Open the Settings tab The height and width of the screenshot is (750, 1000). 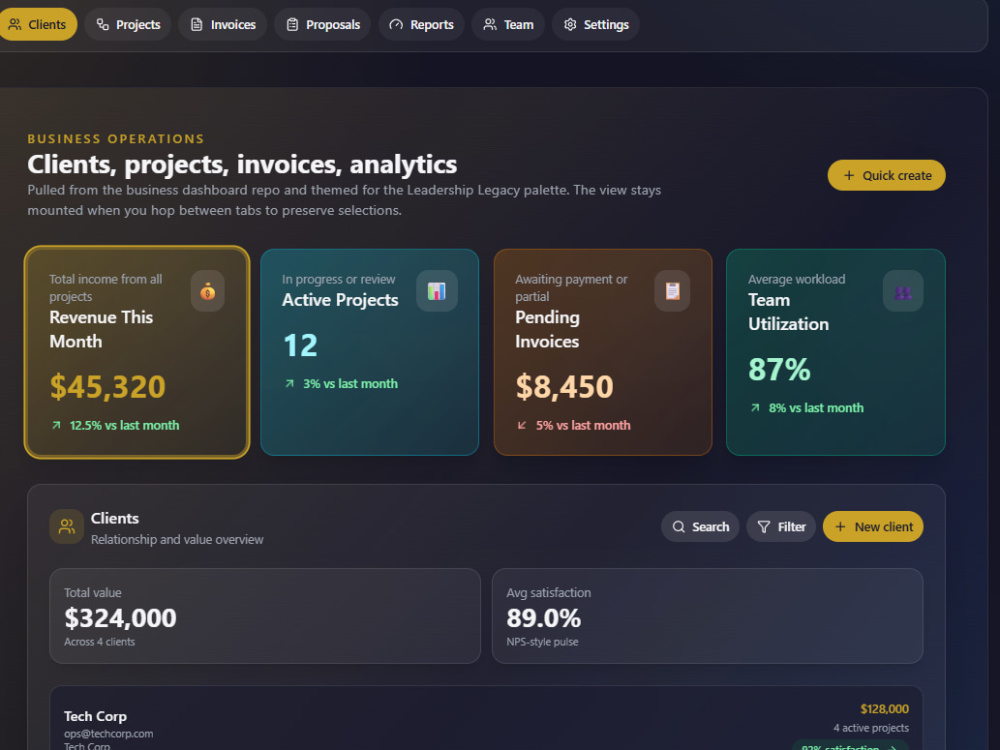point(596,24)
